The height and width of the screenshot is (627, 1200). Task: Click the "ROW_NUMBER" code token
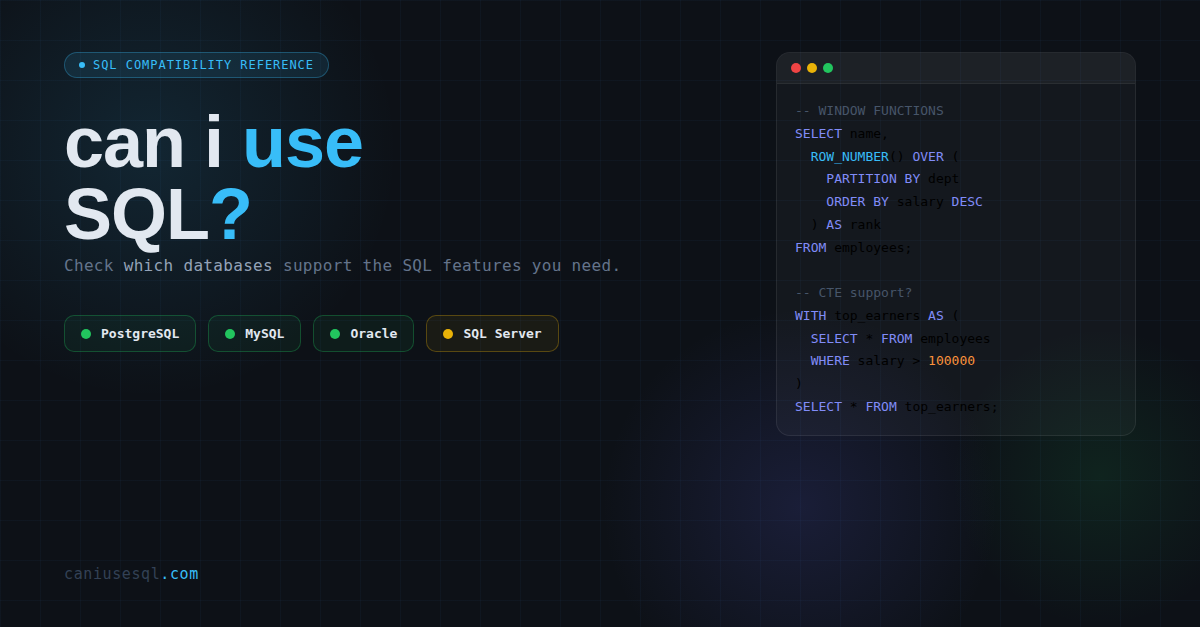(849, 157)
